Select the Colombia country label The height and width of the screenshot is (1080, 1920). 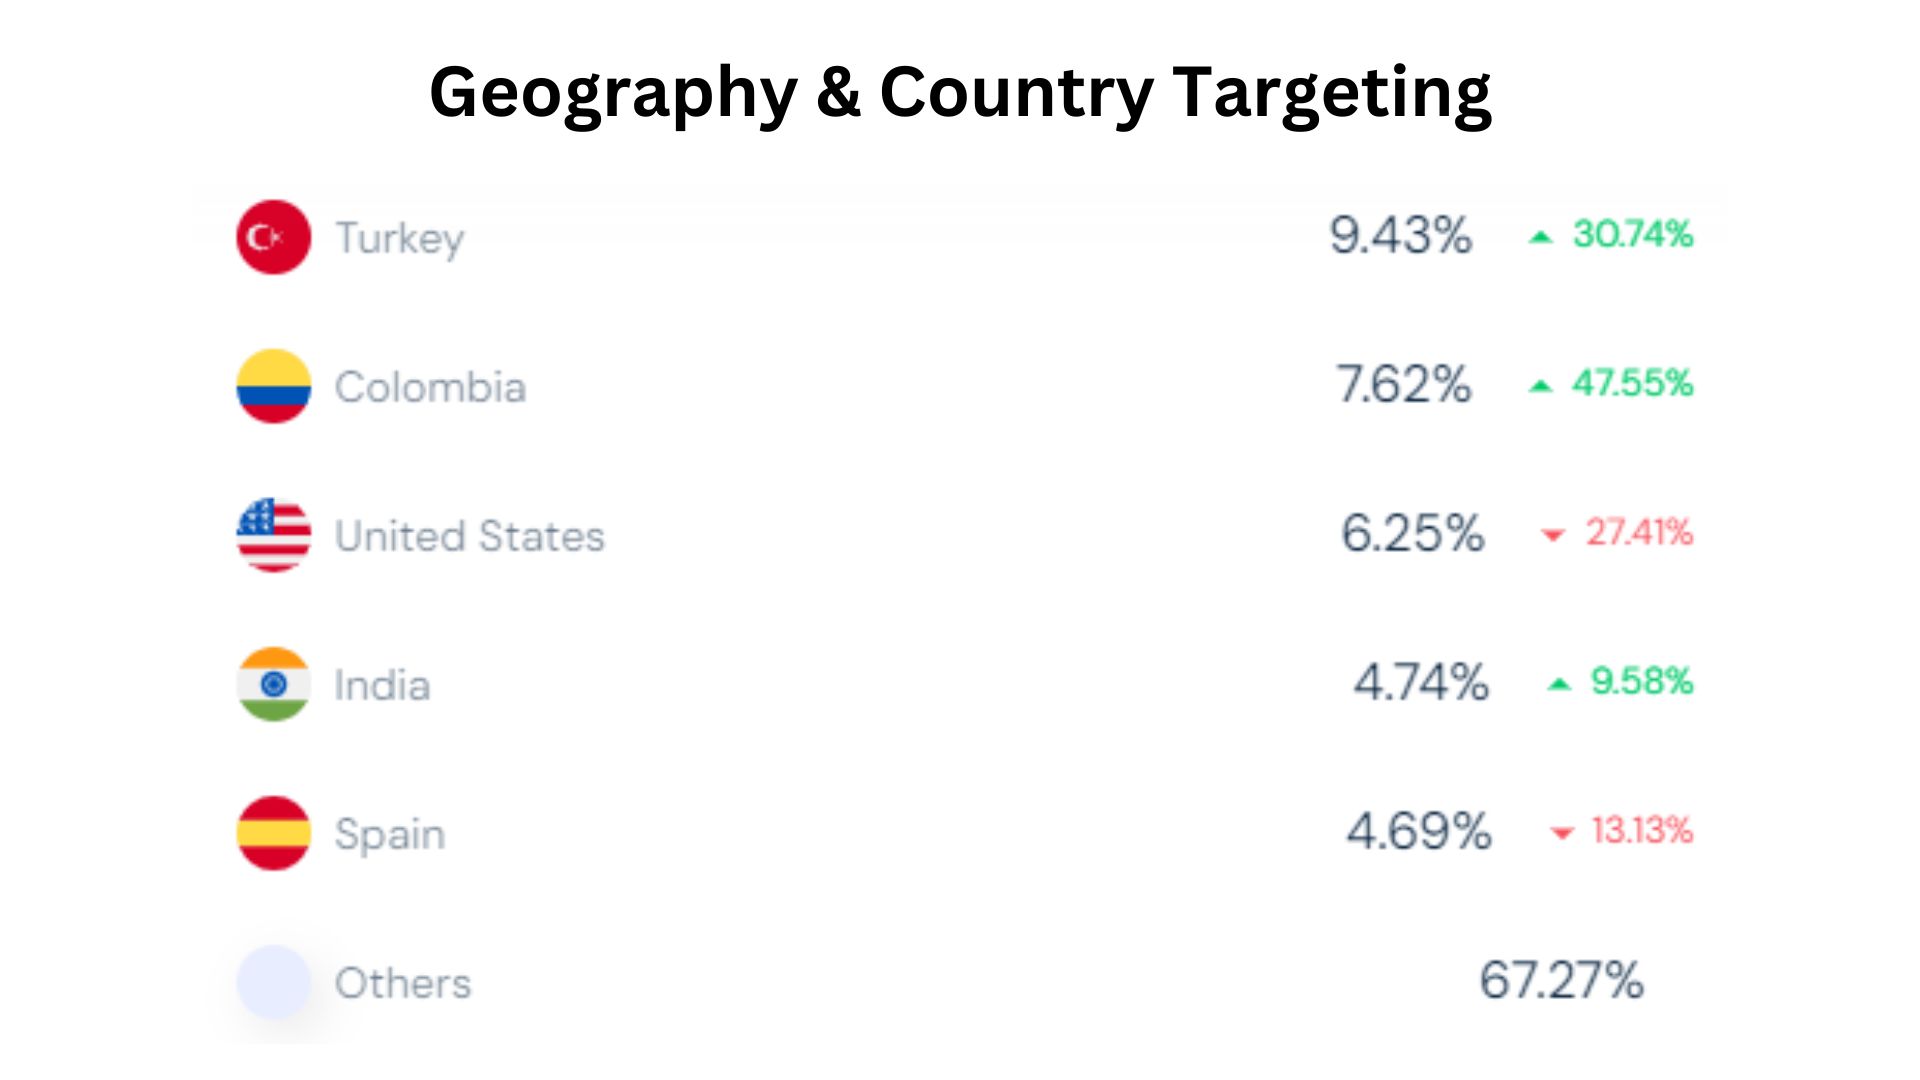click(x=430, y=387)
